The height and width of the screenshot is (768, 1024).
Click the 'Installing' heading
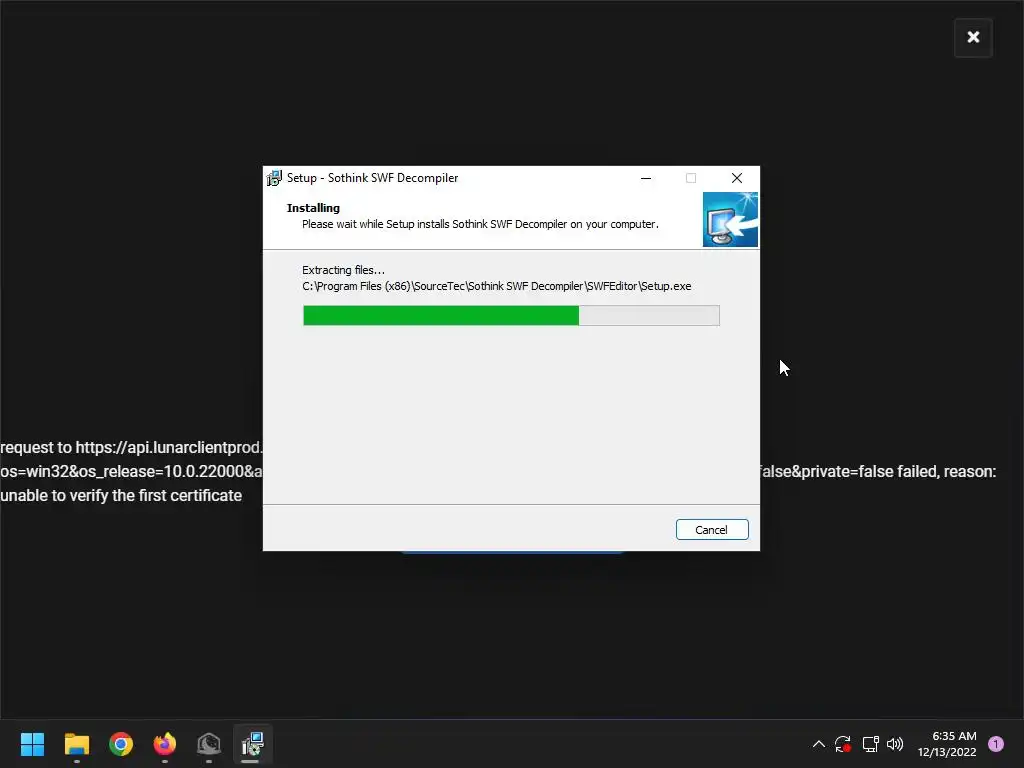click(x=313, y=208)
